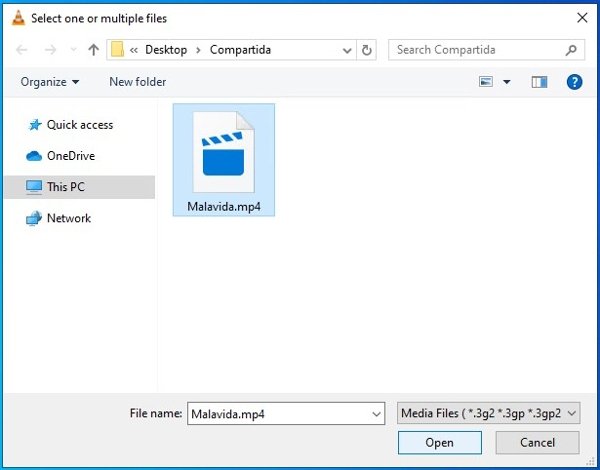Click the File name input field
This screenshot has width=600, height=470.
(x=286, y=414)
